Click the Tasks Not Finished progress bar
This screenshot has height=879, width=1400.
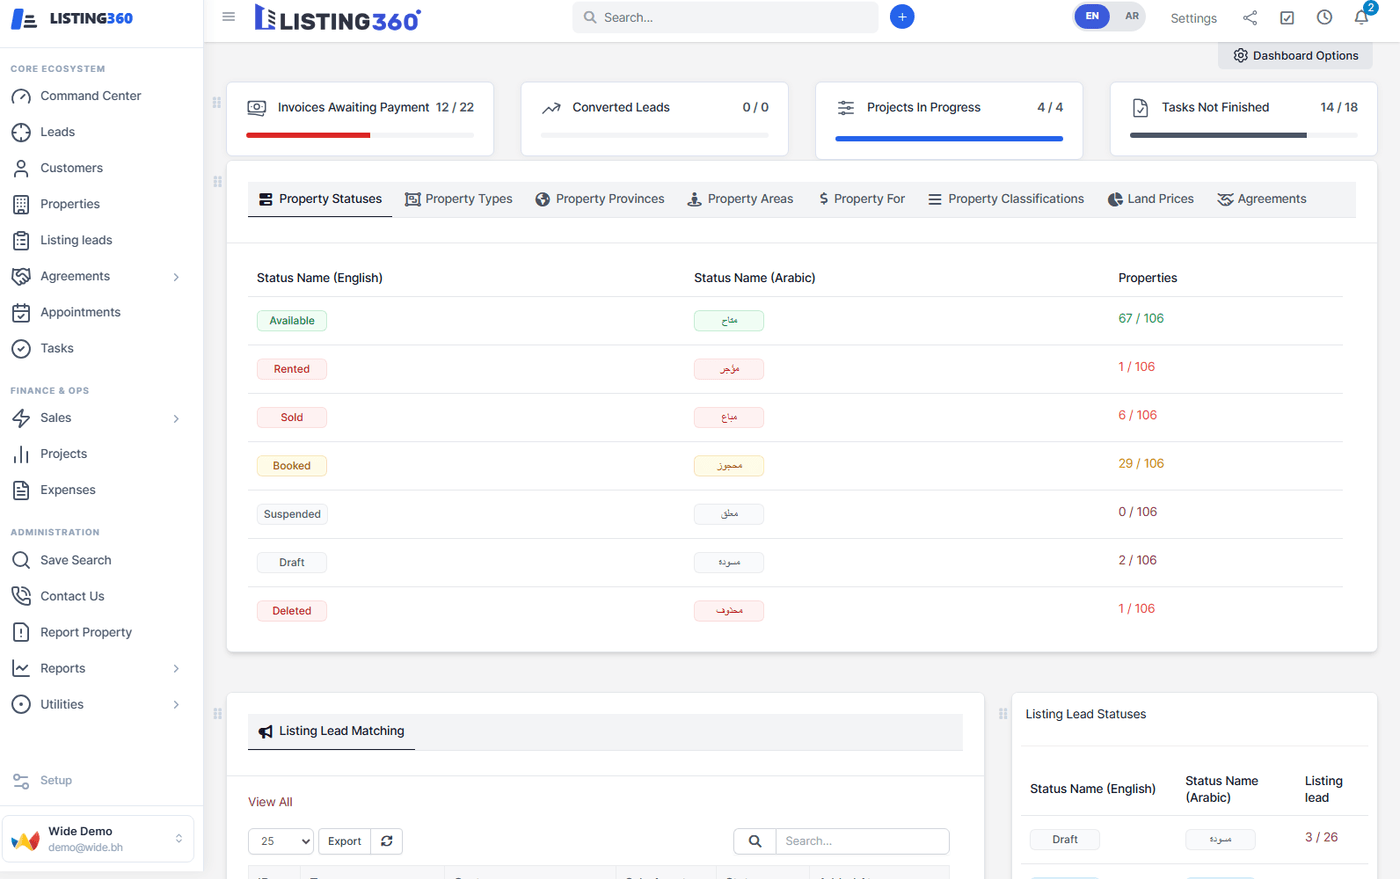(x=1244, y=135)
